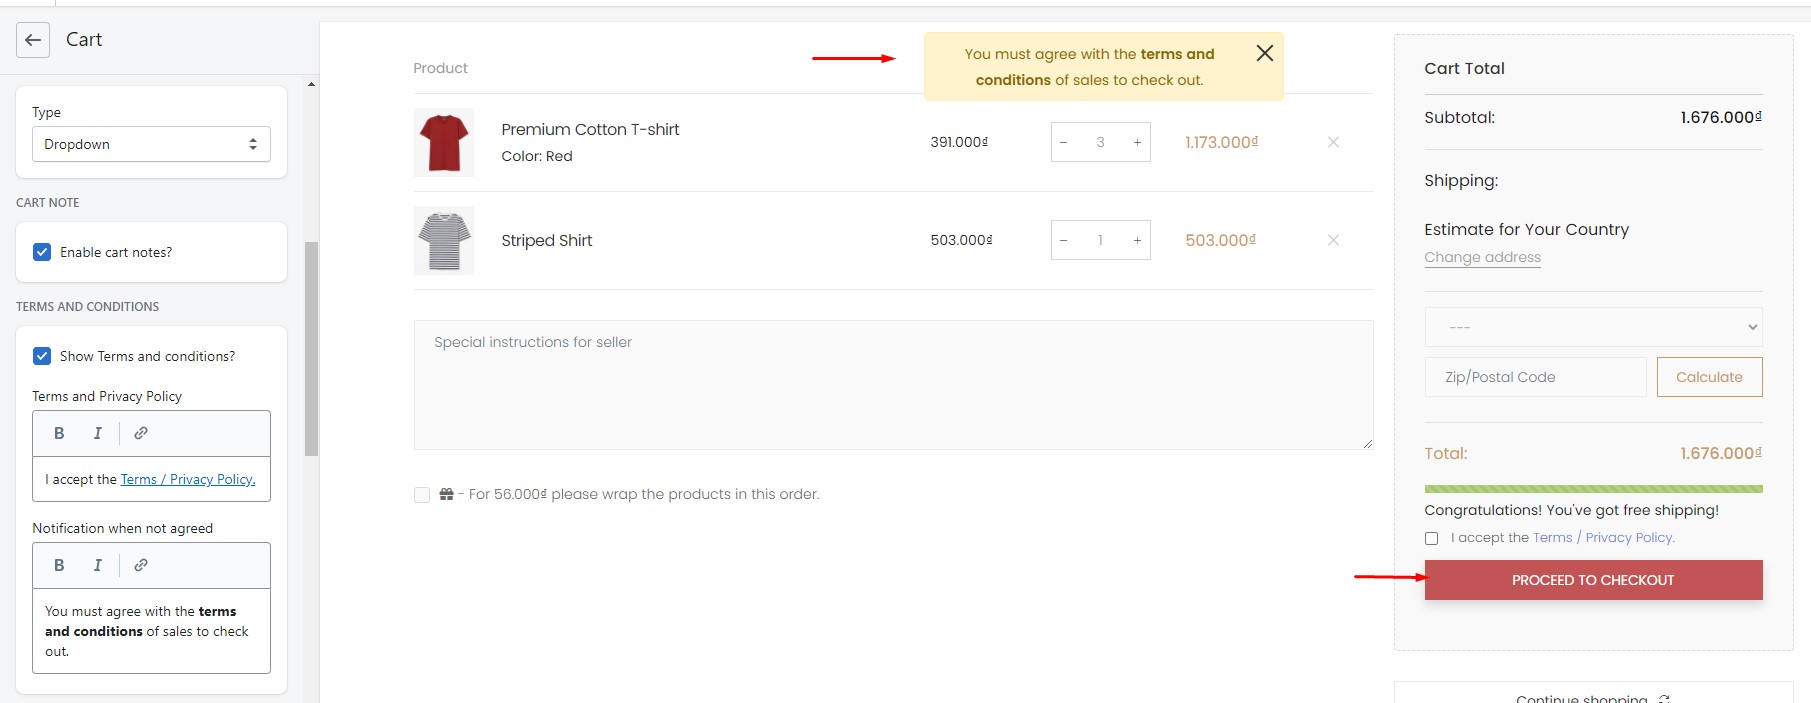This screenshot has width=1811, height=703.
Task: Uncheck Show Terms and conditions
Action: 42,356
